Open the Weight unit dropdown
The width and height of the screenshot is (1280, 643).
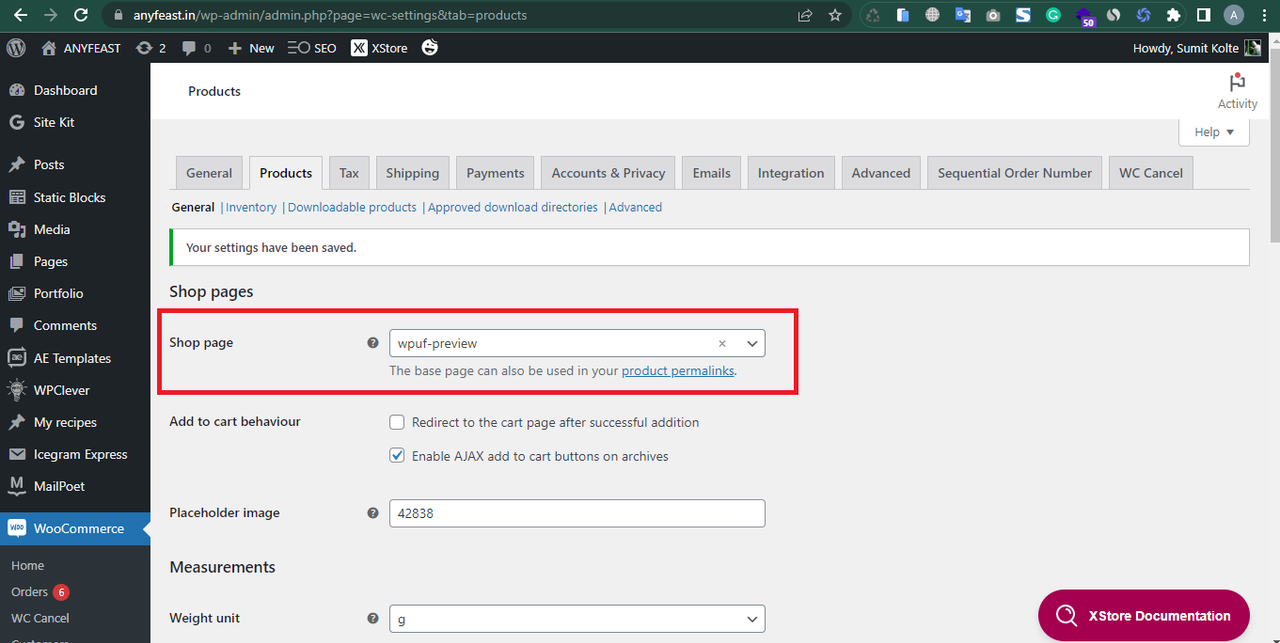pos(577,619)
